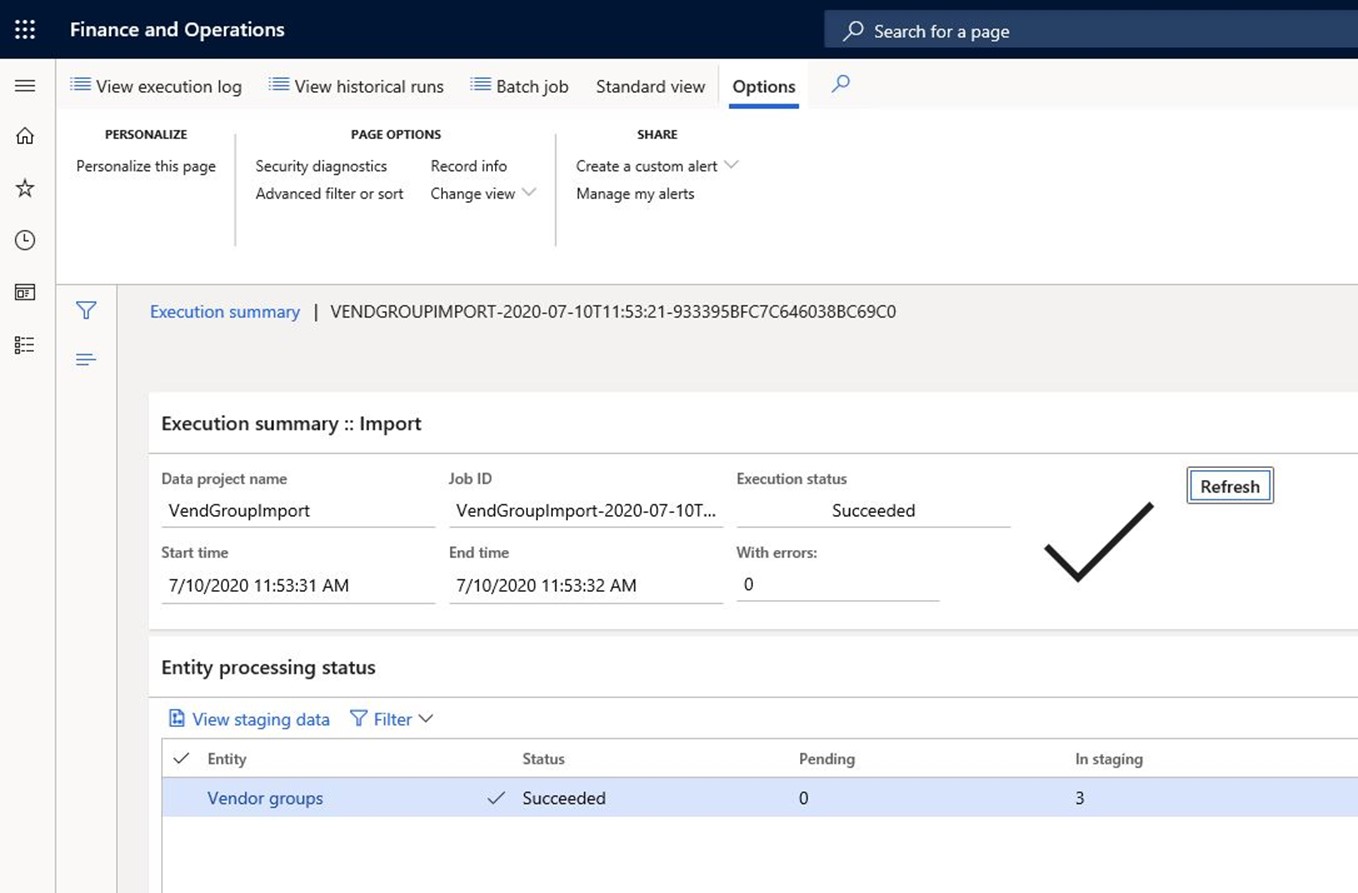The image size is (1358, 893).
Task: Open the Workspaces icon in sidebar
Action: point(25,292)
